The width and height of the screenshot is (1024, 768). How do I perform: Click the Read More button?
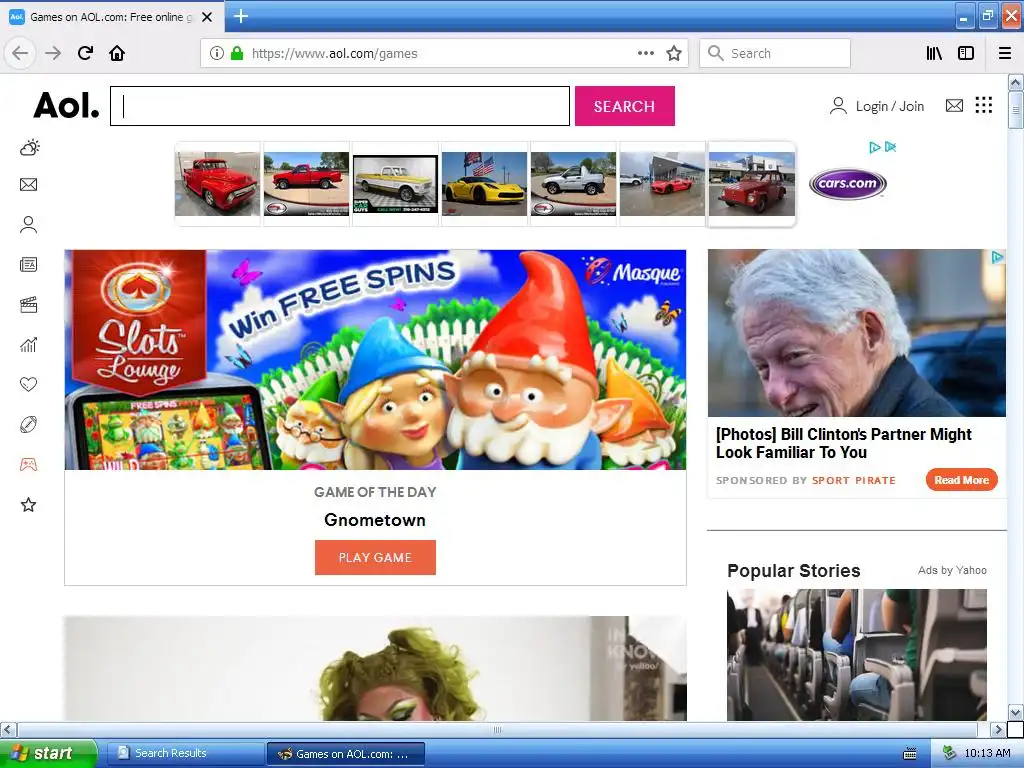click(x=961, y=480)
